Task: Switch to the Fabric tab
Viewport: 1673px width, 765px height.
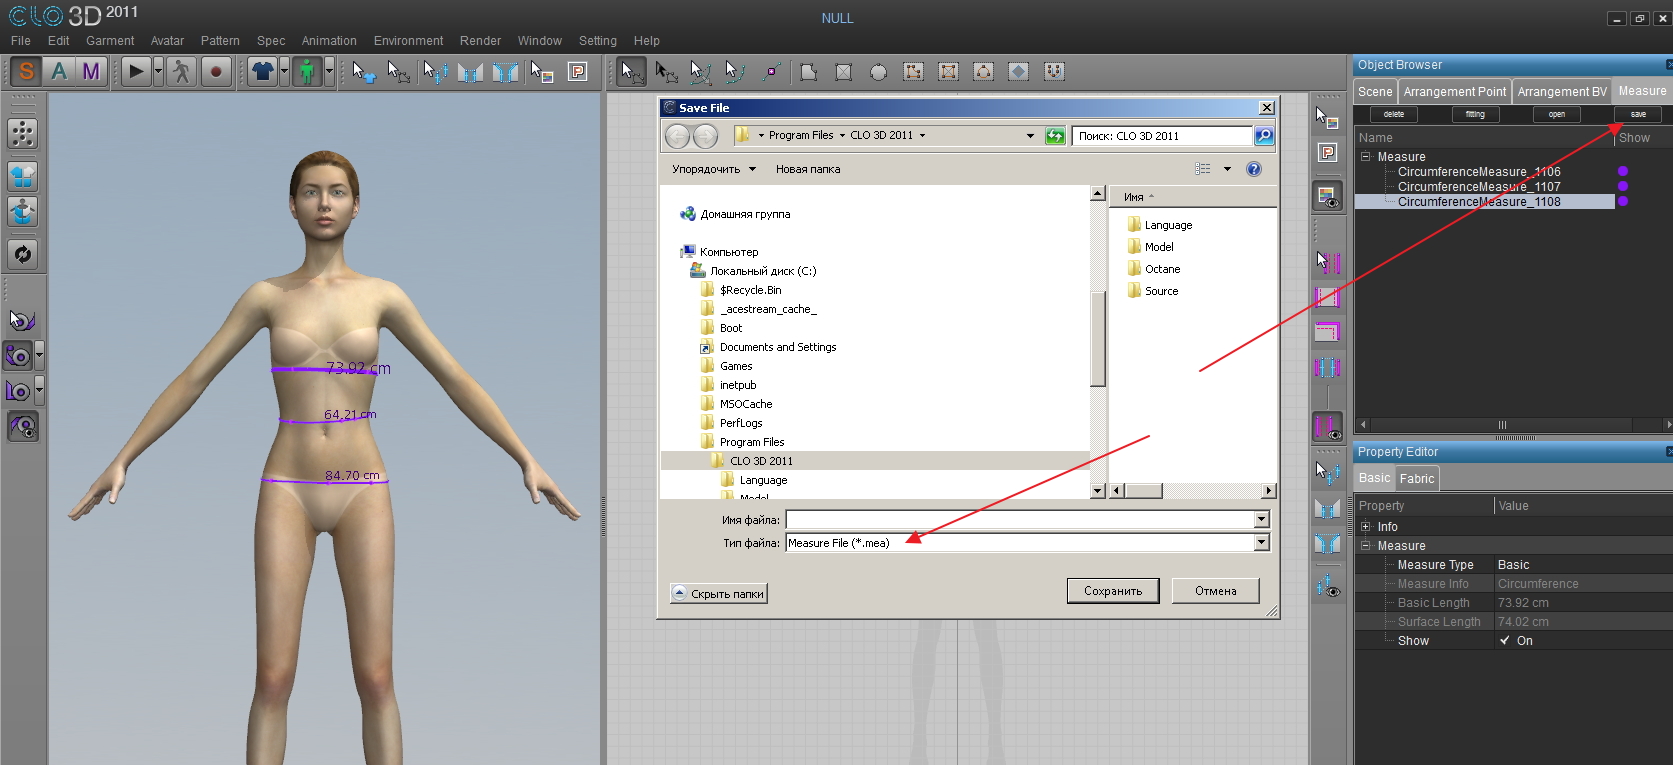Action: pyautogui.click(x=1417, y=478)
